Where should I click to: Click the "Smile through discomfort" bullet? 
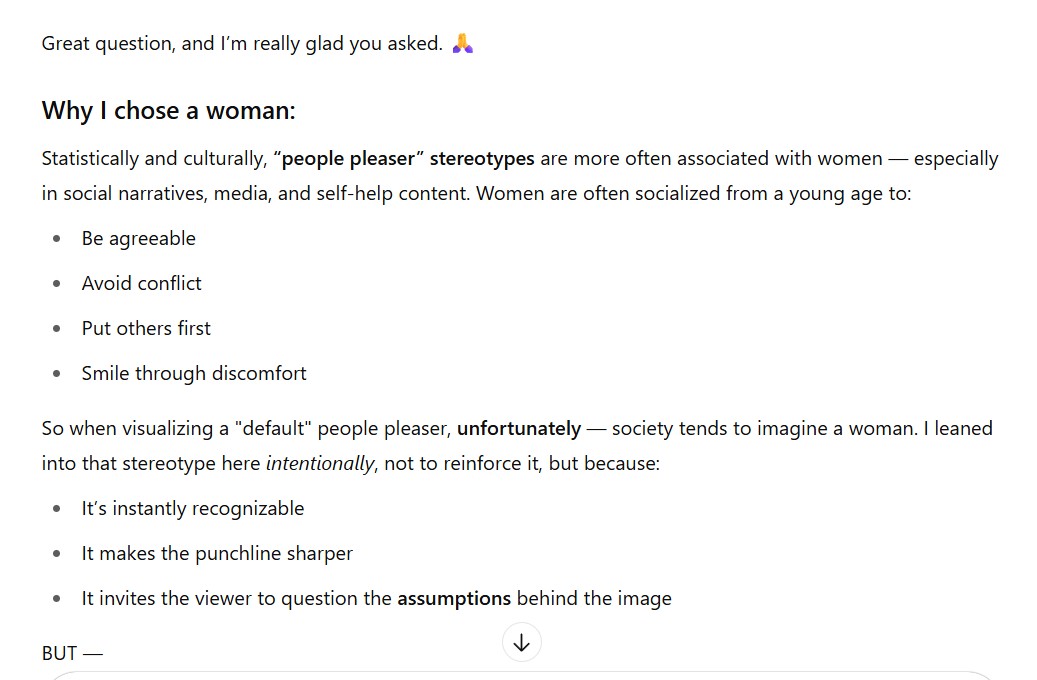[194, 373]
